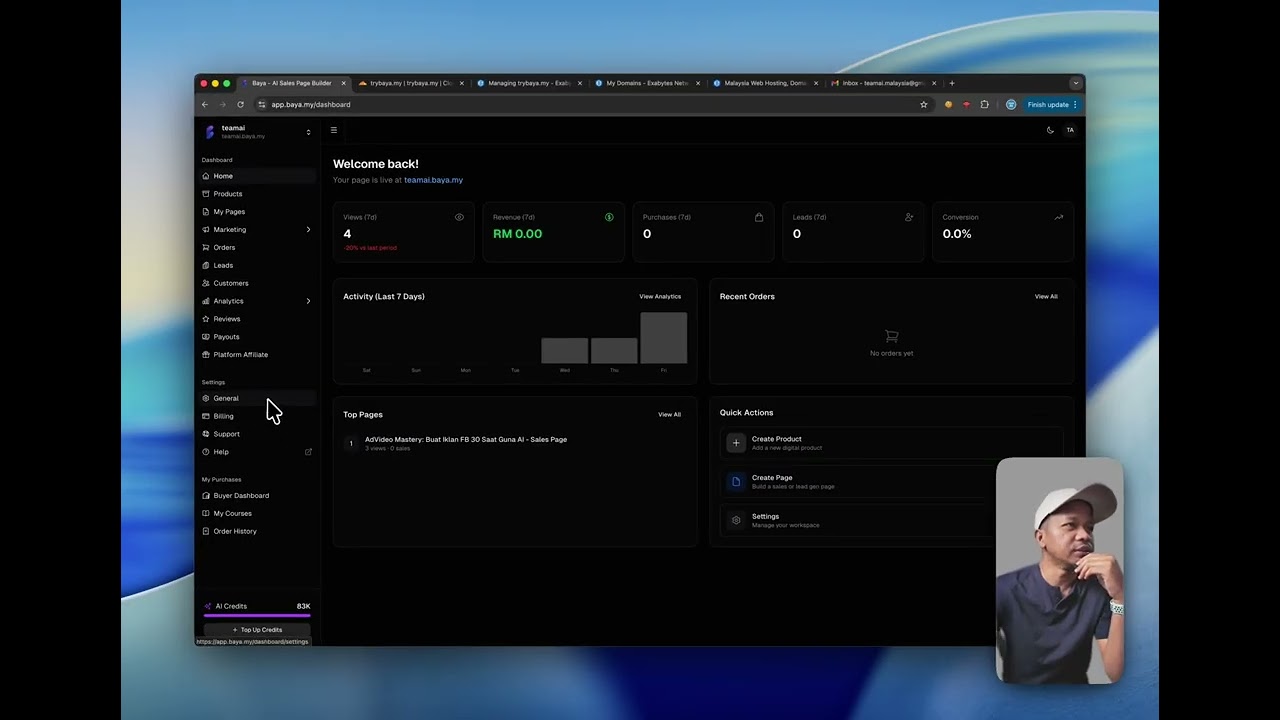Open My Courses book icon

206,514
